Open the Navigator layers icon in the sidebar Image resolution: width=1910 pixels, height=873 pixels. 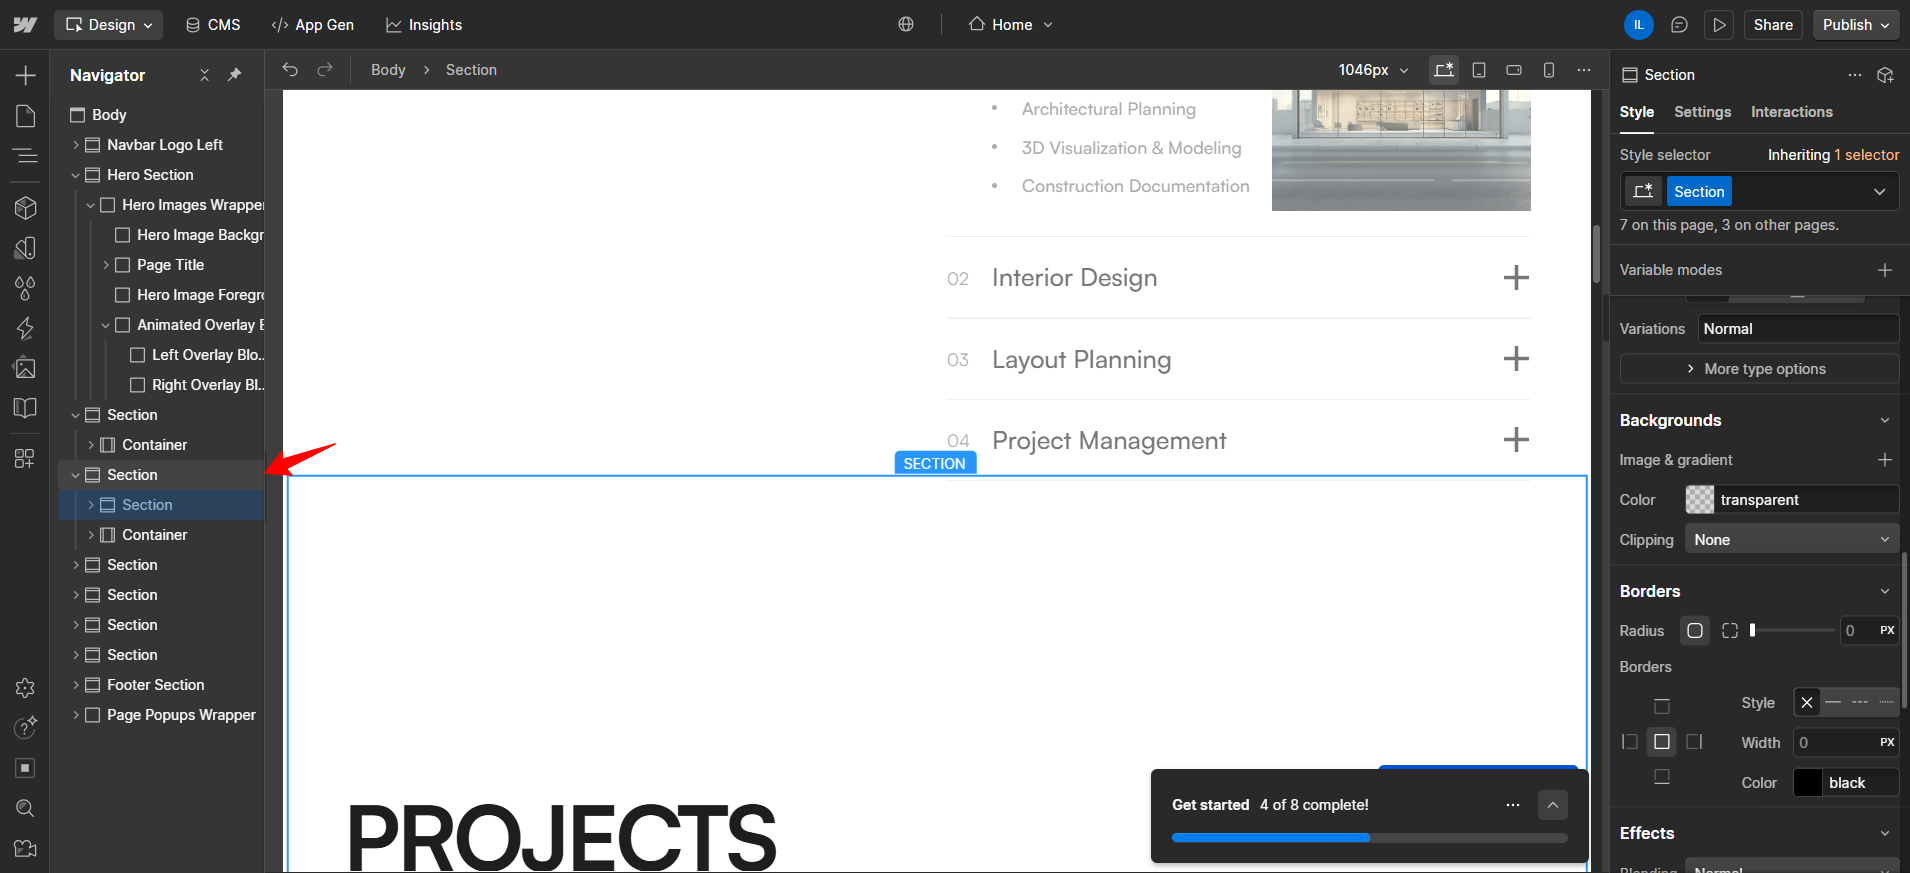tap(25, 156)
